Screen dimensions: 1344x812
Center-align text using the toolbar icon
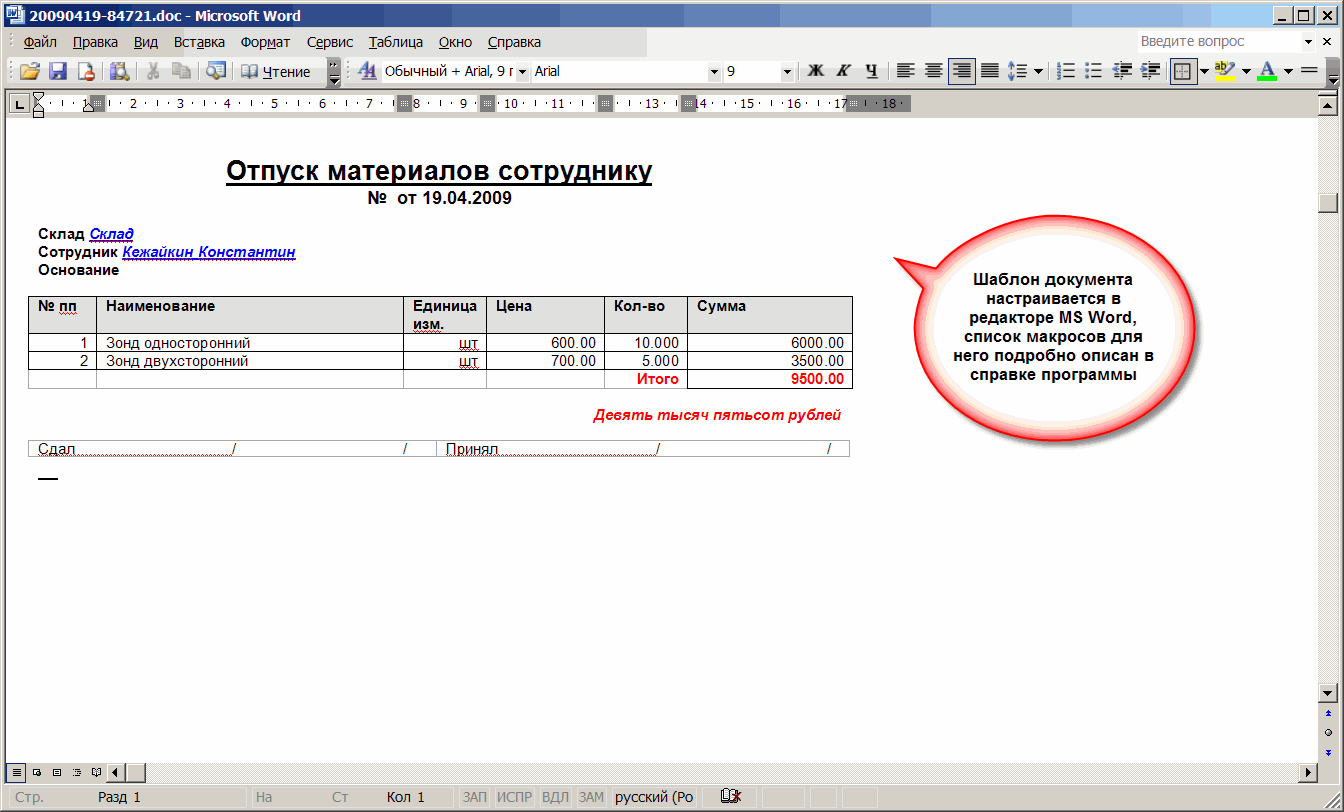coord(933,71)
